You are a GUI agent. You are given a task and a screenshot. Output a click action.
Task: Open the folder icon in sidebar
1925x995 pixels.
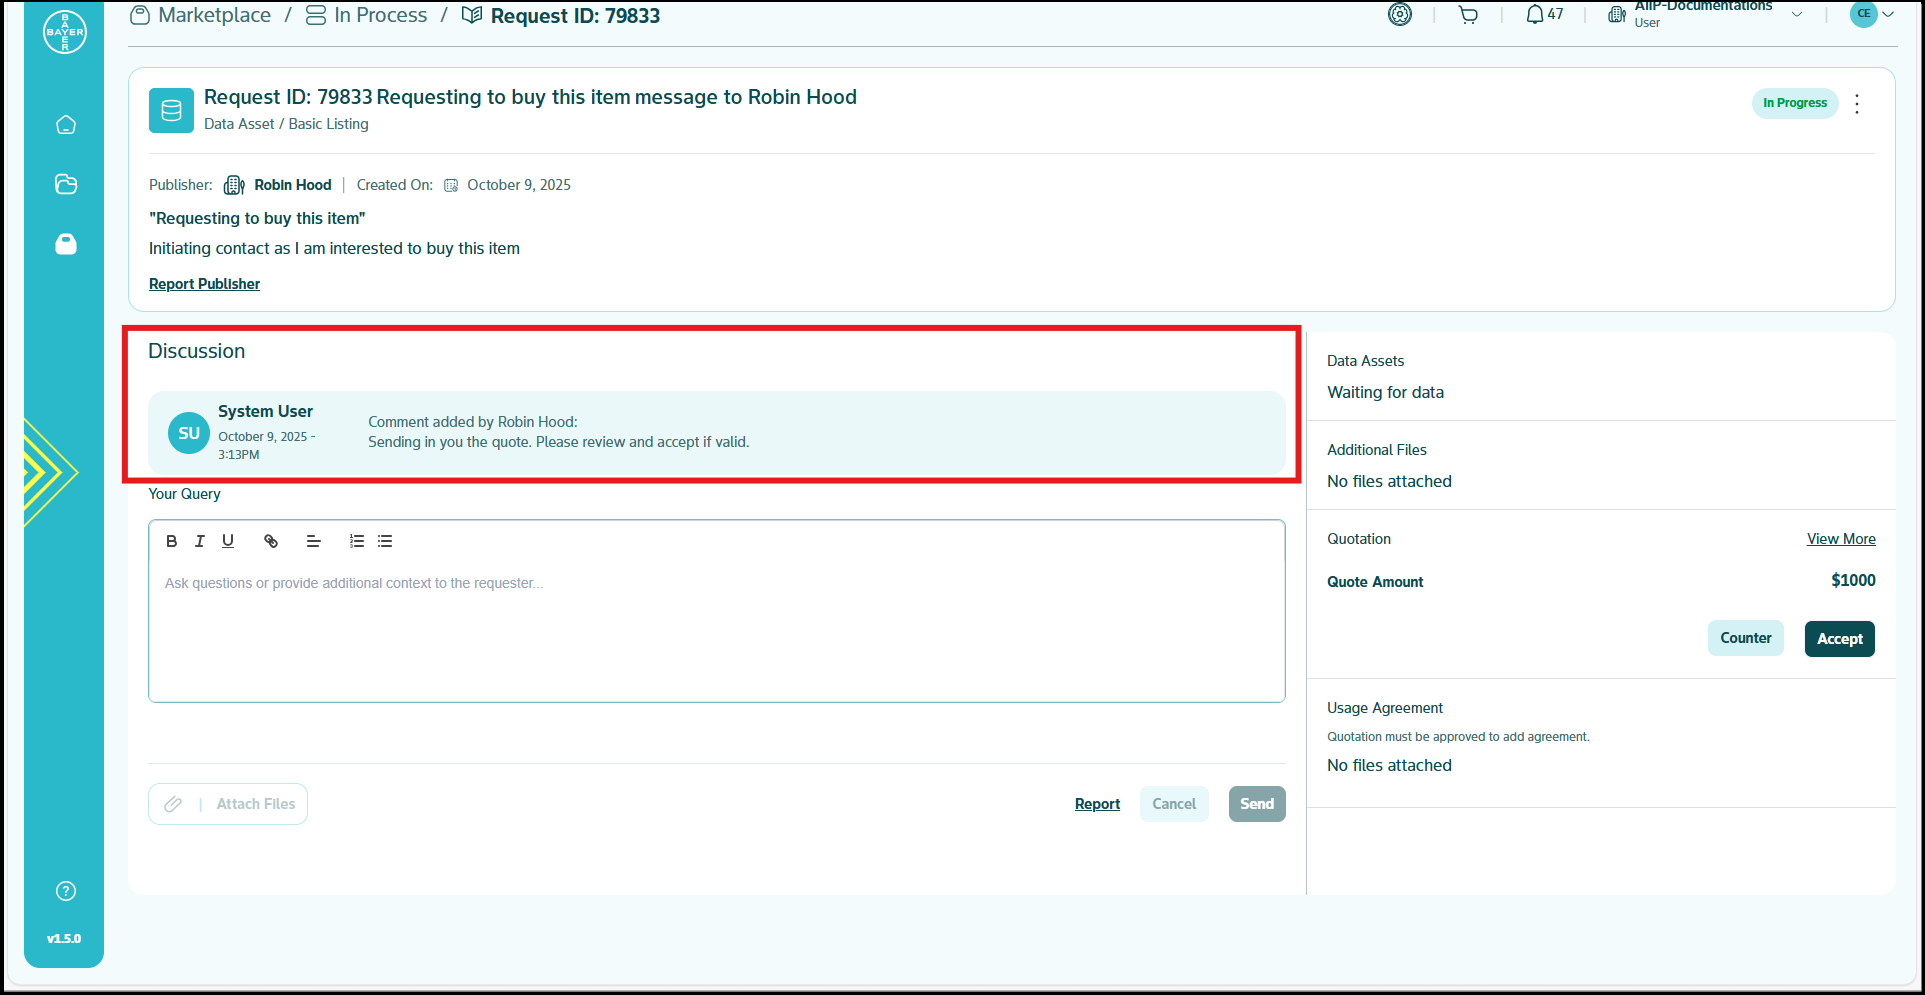pyautogui.click(x=66, y=184)
